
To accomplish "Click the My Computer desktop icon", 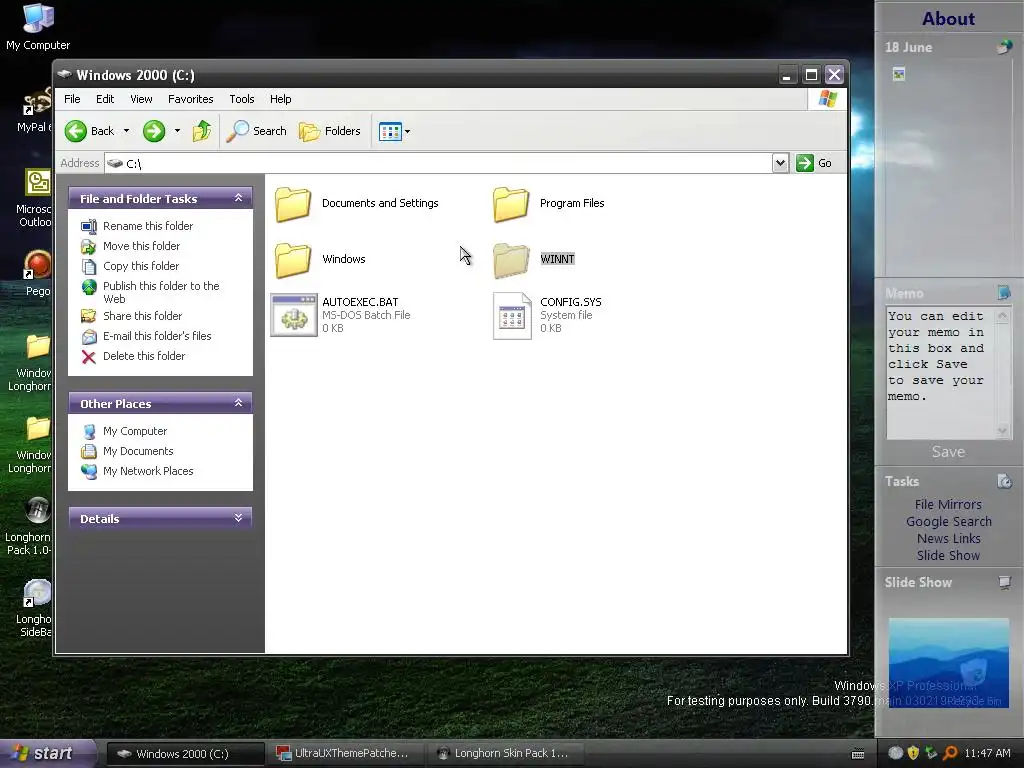I will (x=38, y=27).
